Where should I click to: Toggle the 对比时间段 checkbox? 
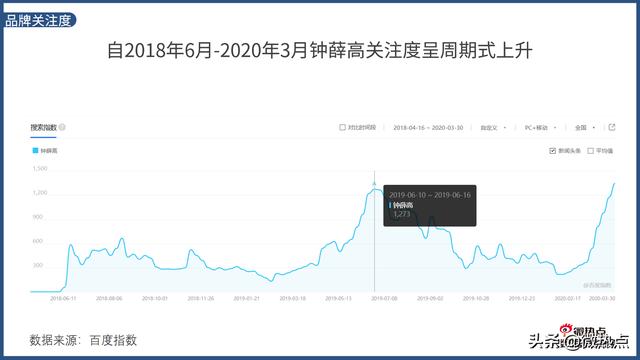point(342,127)
